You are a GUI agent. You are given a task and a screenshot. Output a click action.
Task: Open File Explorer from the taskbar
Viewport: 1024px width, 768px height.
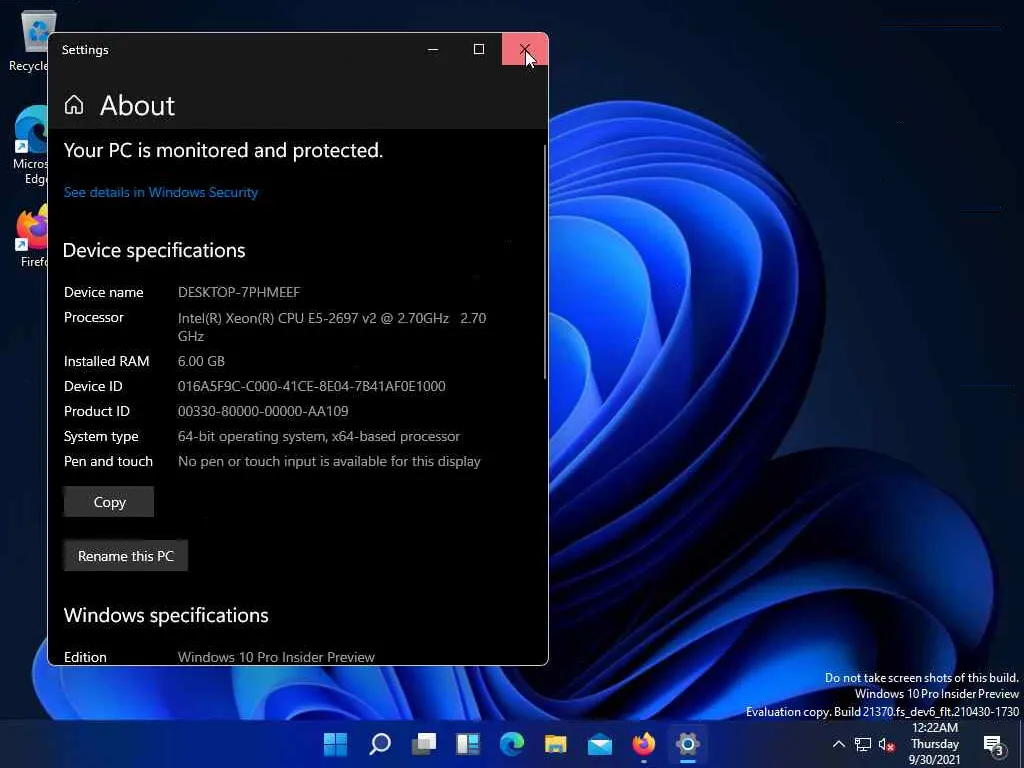click(x=556, y=743)
